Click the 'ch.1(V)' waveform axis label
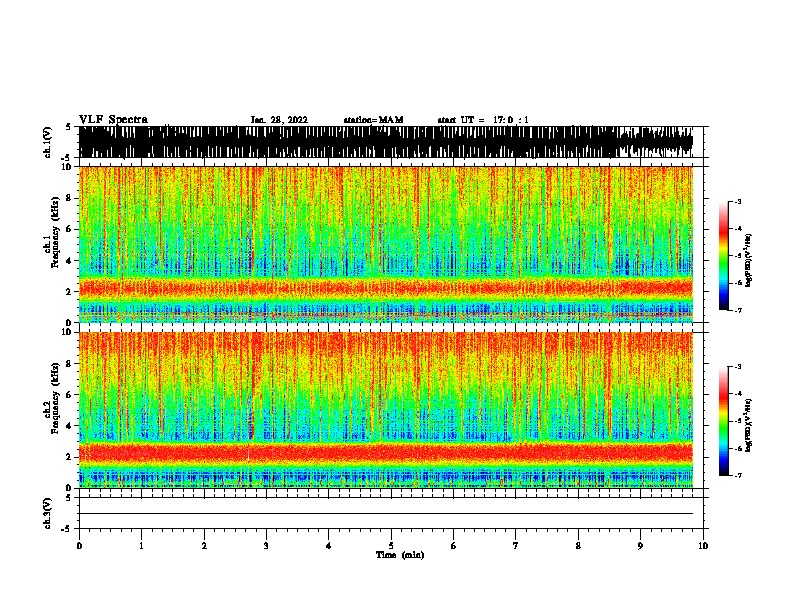 pyautogui.click(x=47, y=142)
